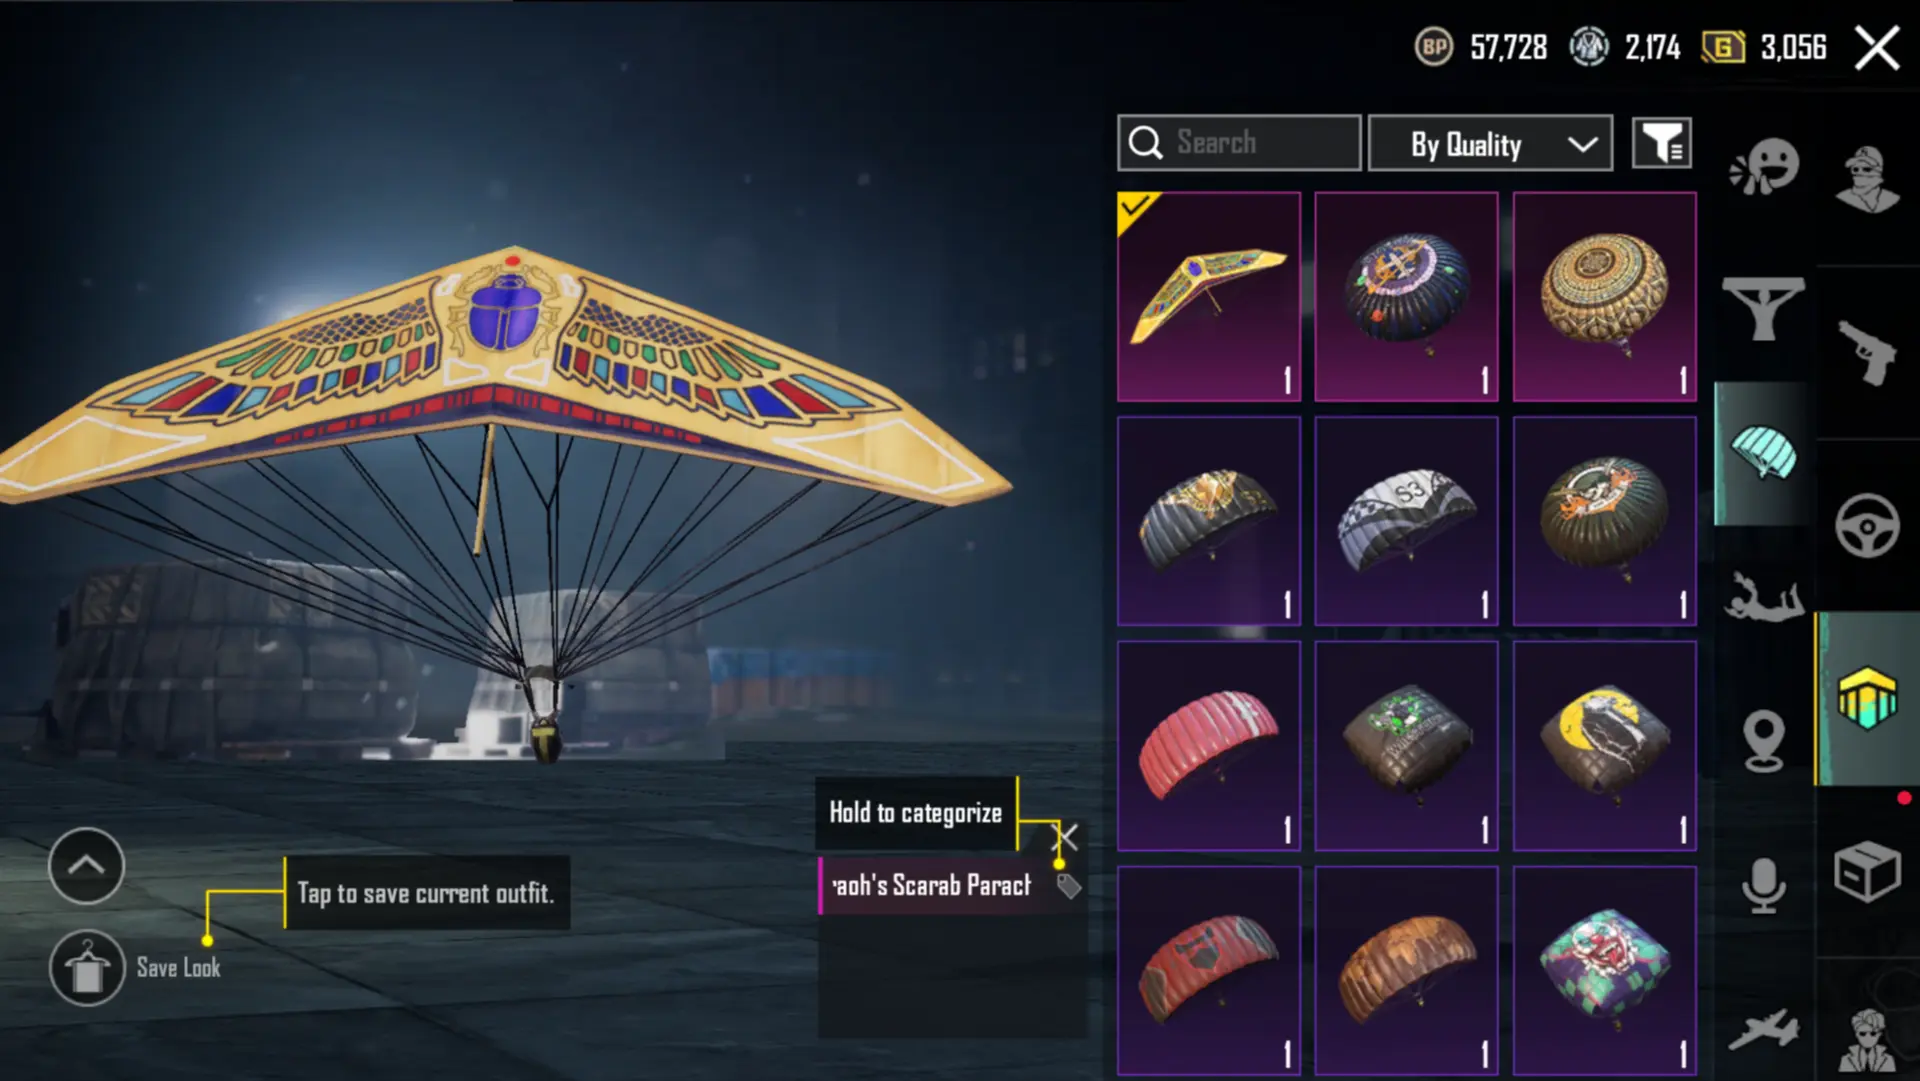Open the filter funnel options
1920x1081 pixels.
click(x=1661, y=143)
